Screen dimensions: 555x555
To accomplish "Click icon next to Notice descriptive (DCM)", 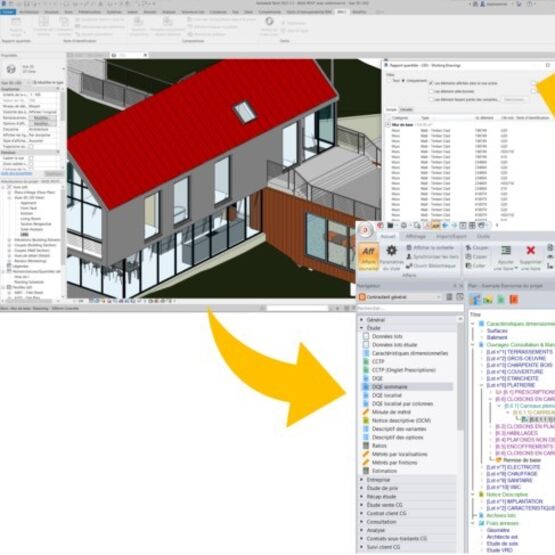I will [366, 420].
